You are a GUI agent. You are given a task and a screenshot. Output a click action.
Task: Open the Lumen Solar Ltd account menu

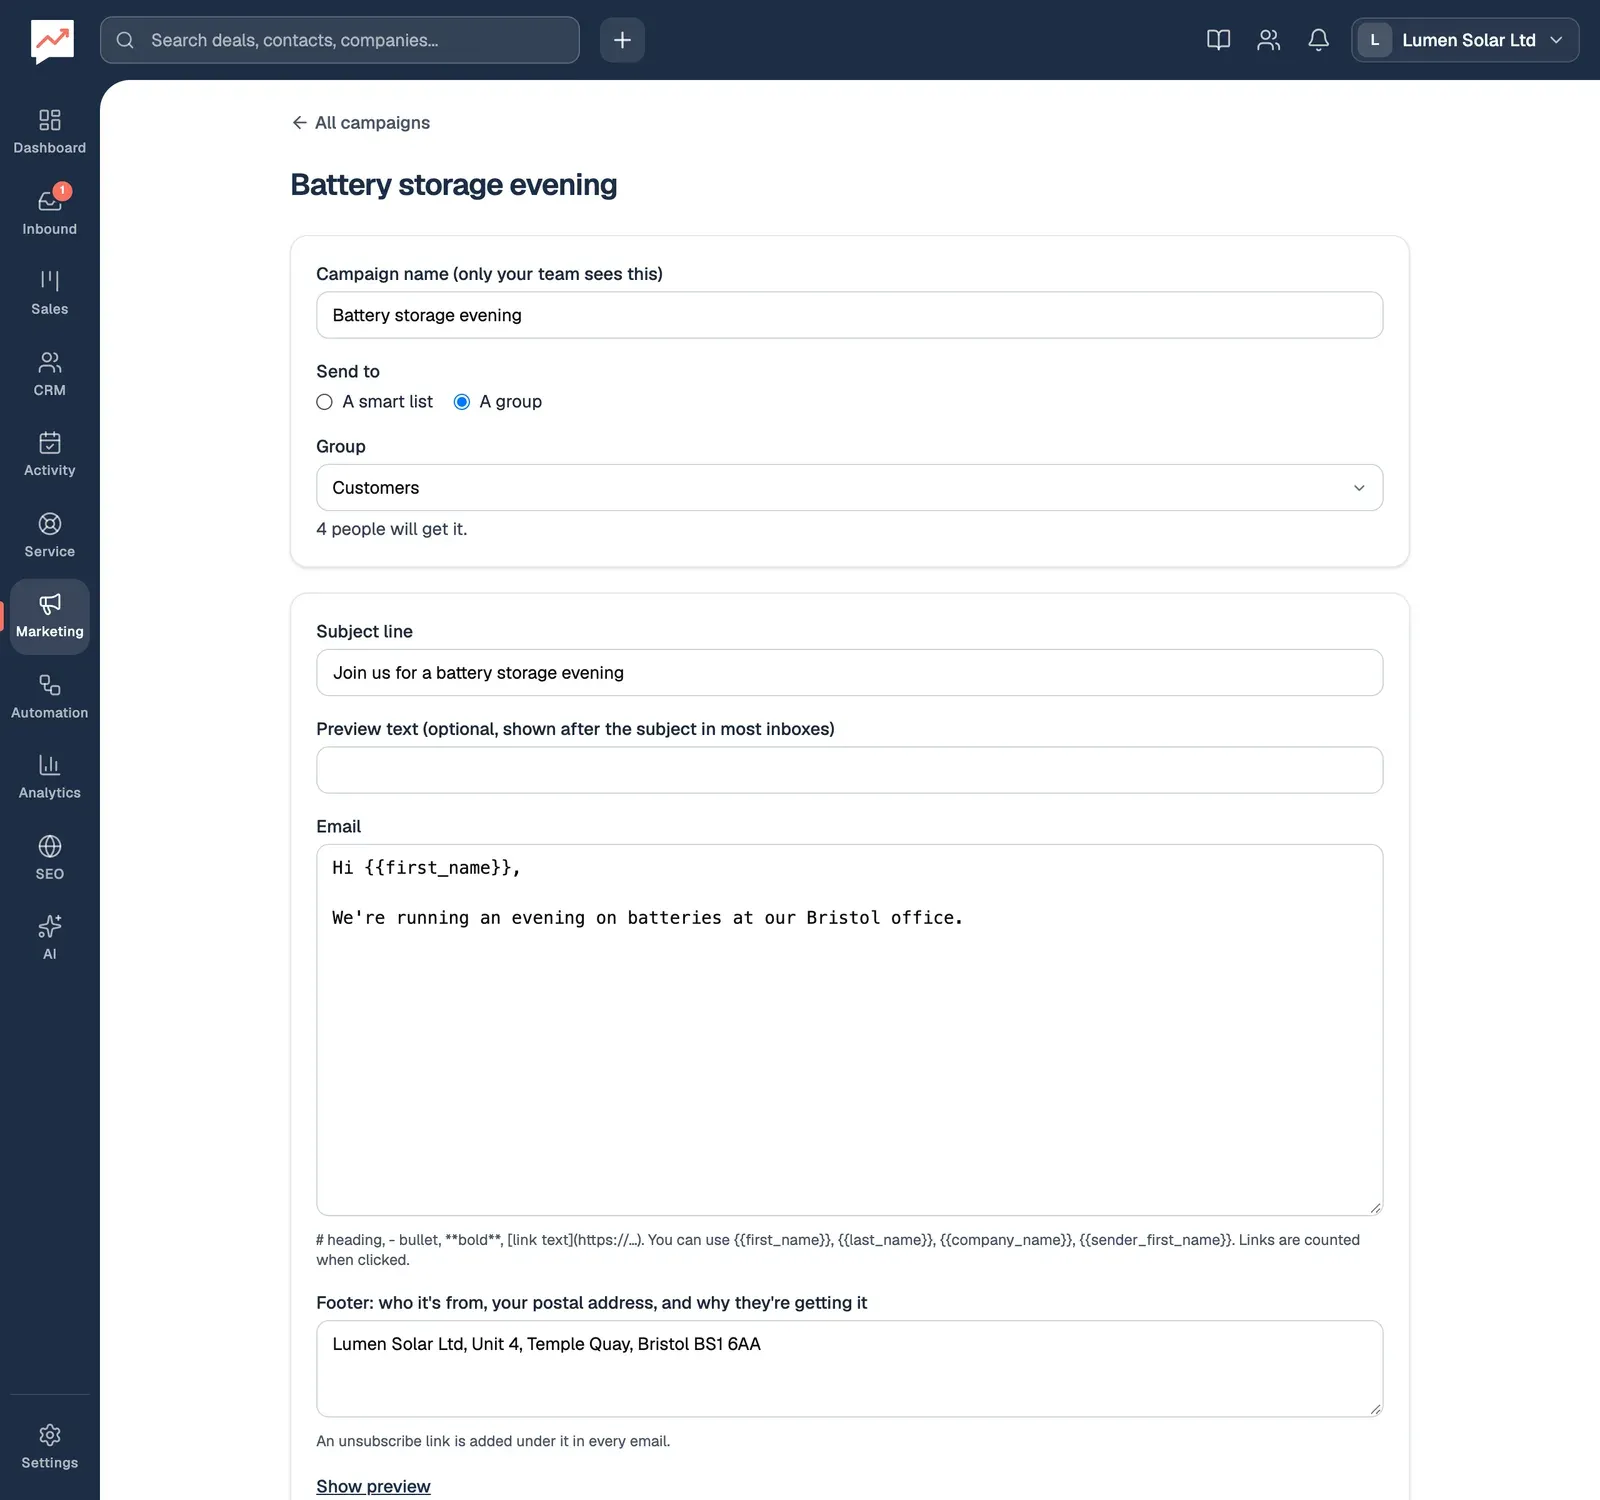[1464, 40]
